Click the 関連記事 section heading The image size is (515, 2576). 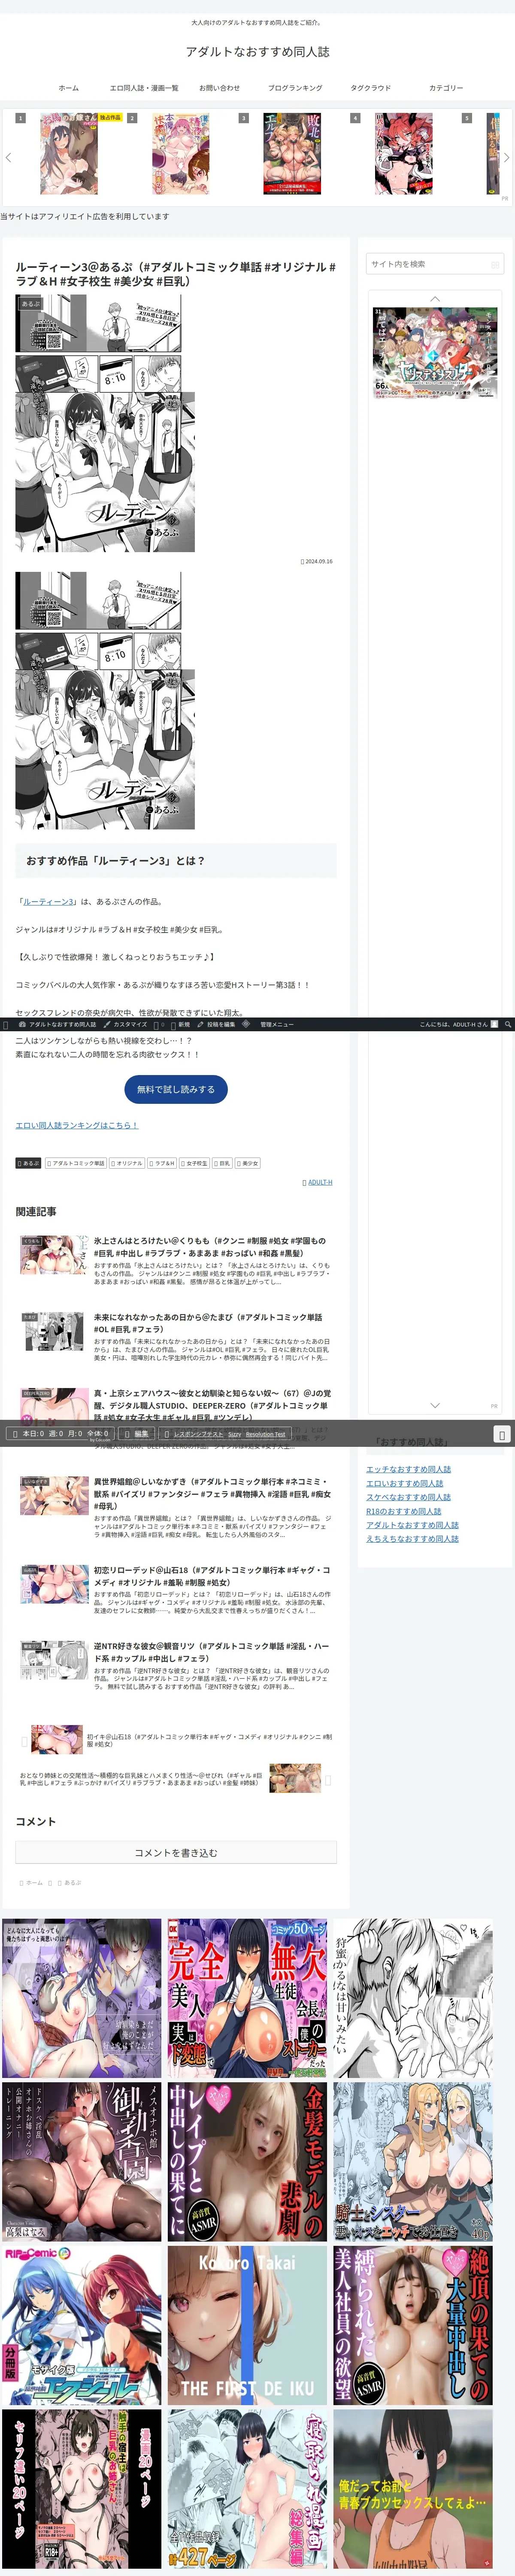pos(36,1212)
